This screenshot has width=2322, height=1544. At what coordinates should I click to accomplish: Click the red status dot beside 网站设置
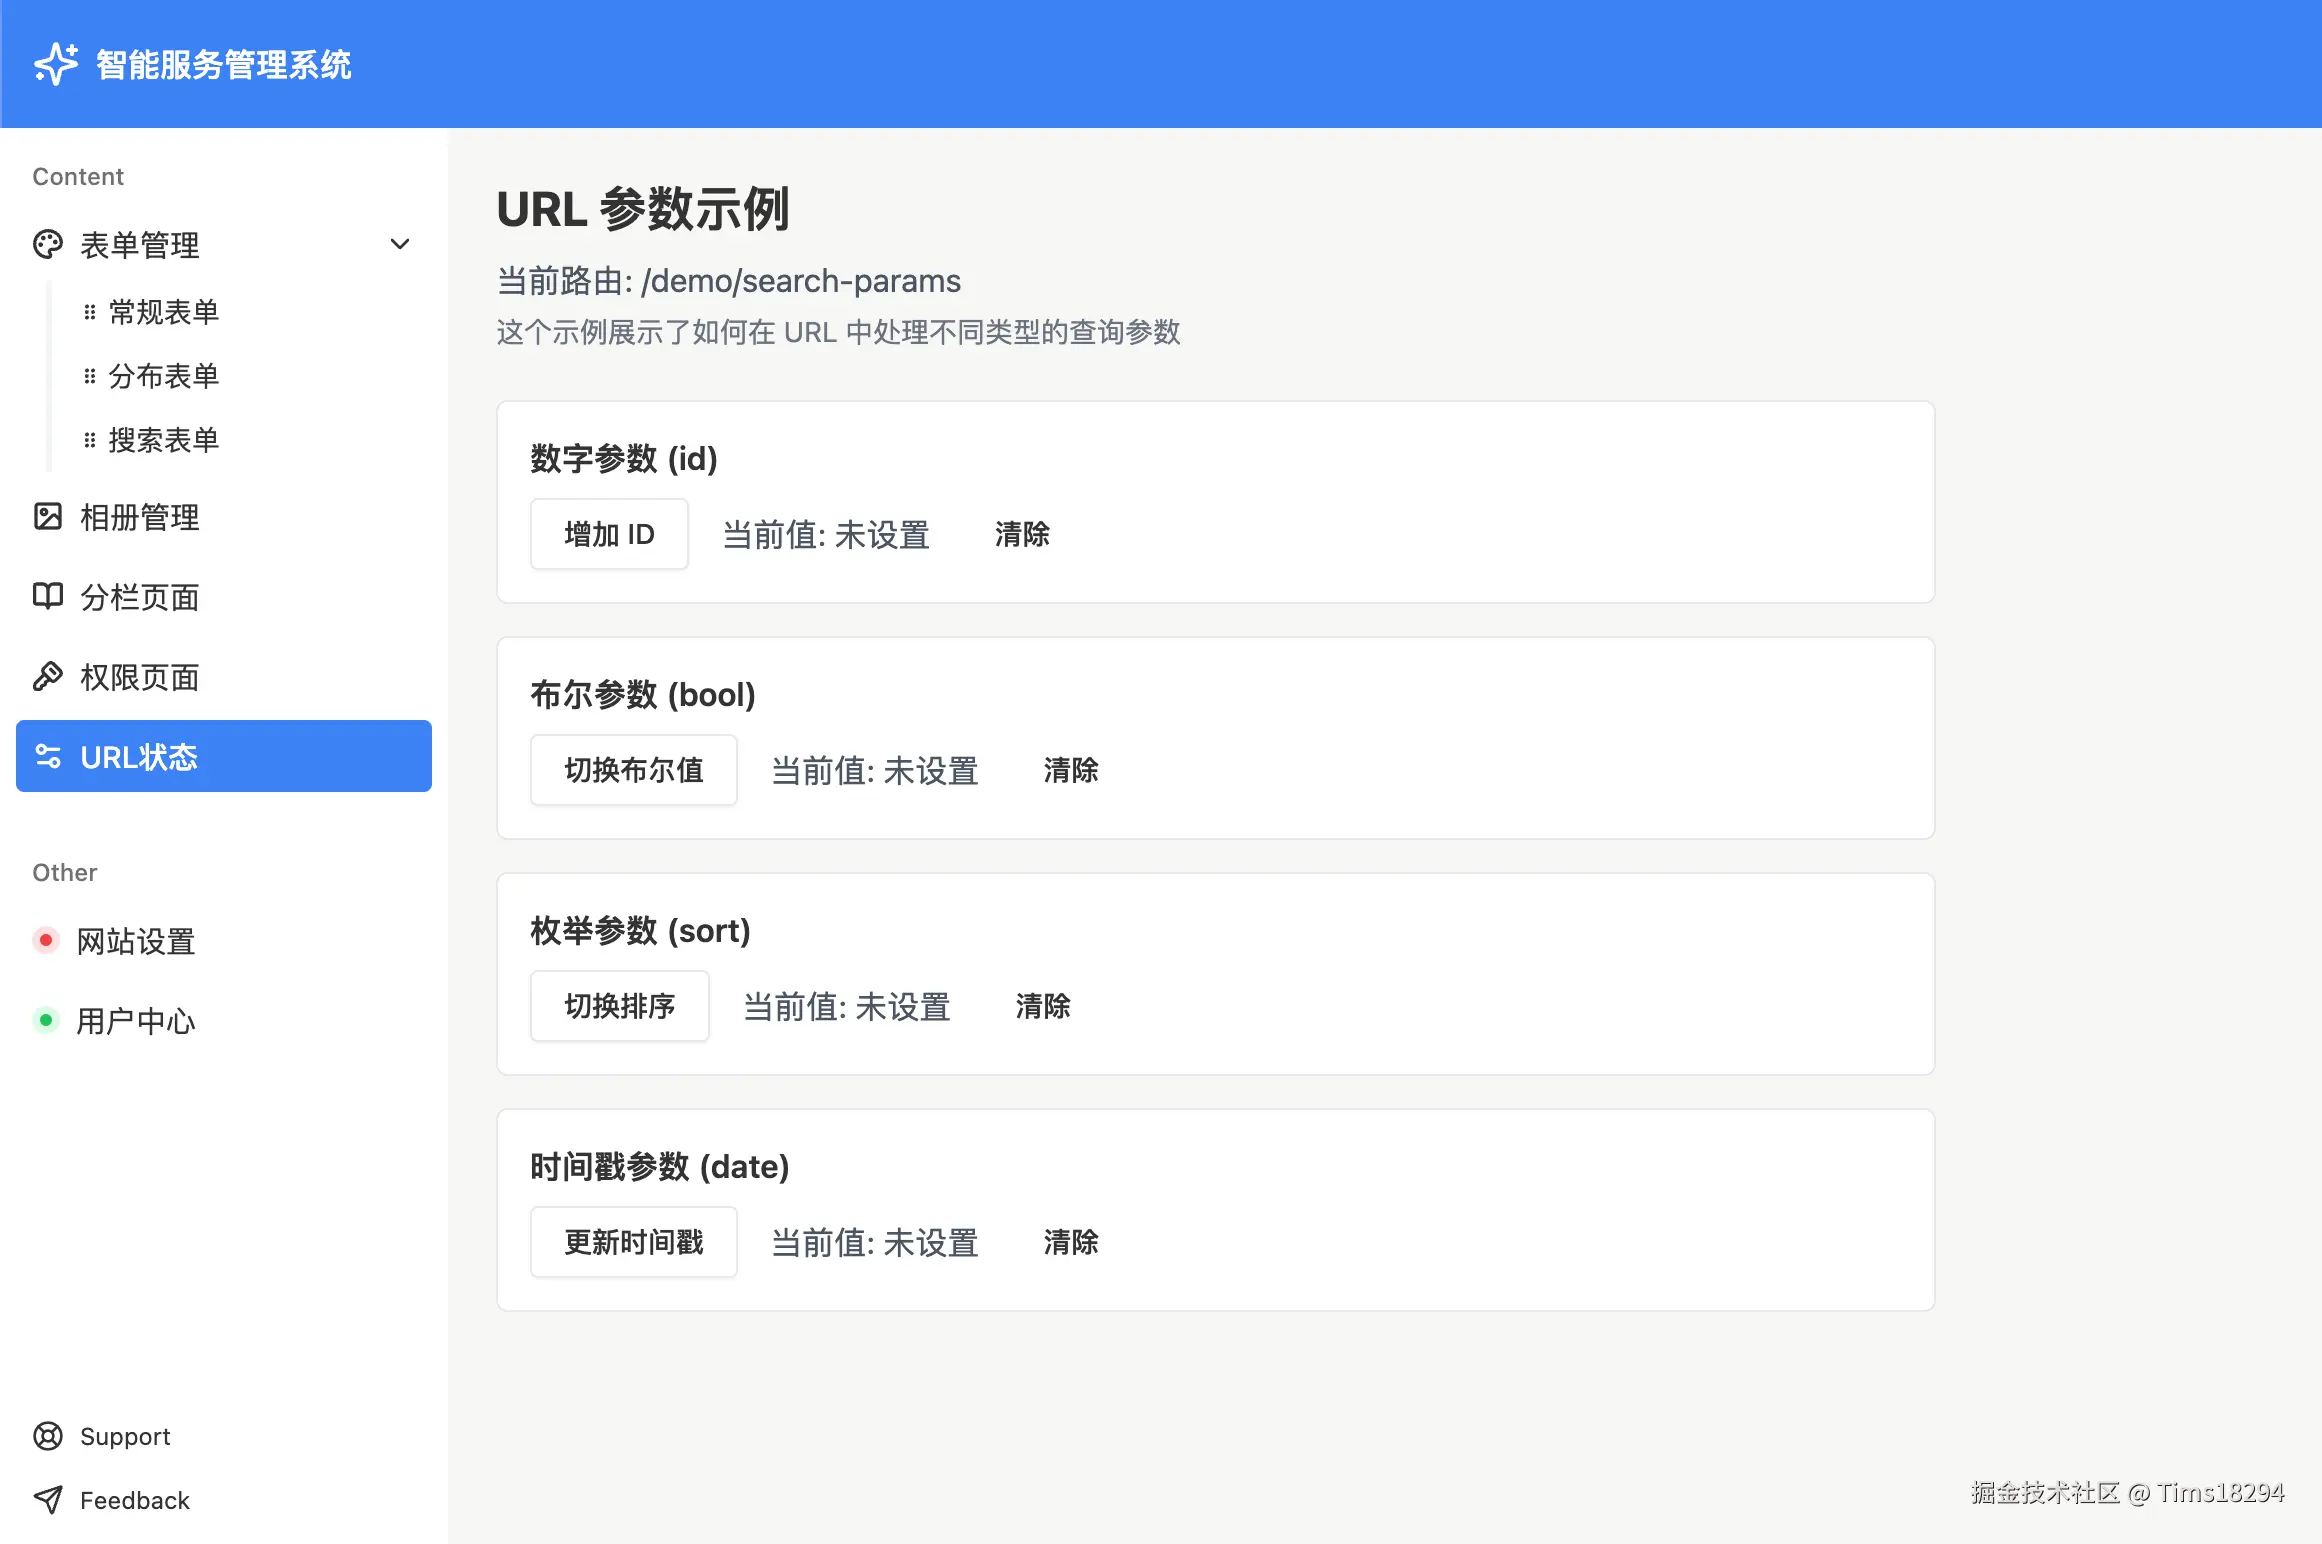[x=46, y=940]
